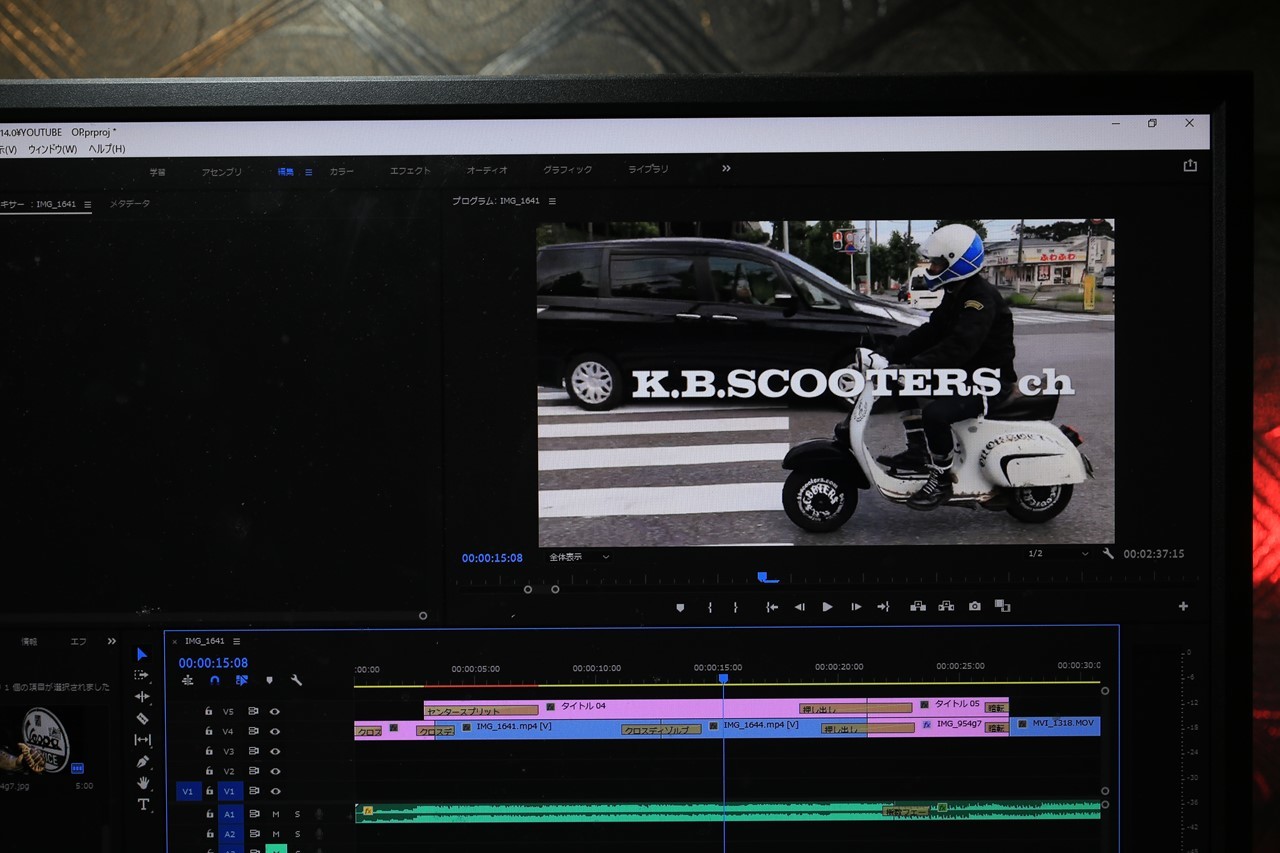The width and height of the screenshot is (1280, 853).
Task: Open the メタデータ panel tab
Action: [130, 204]
